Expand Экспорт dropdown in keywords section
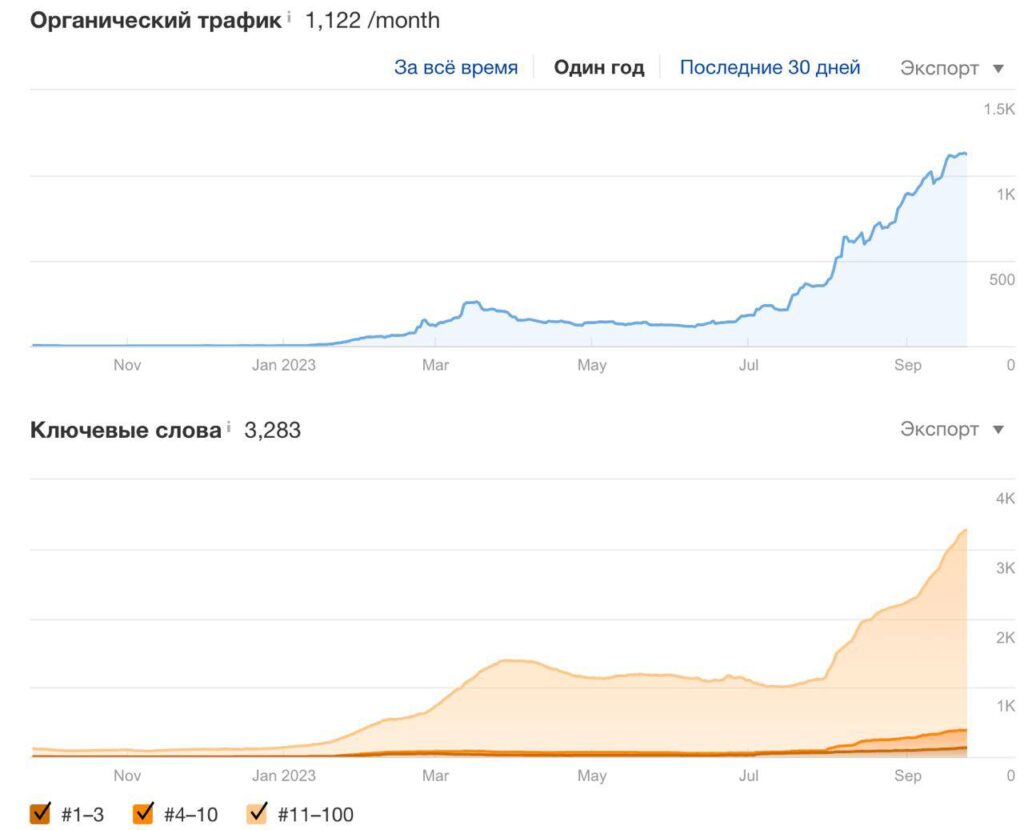Screen dimensions: 1024x830 coord(951,429)
